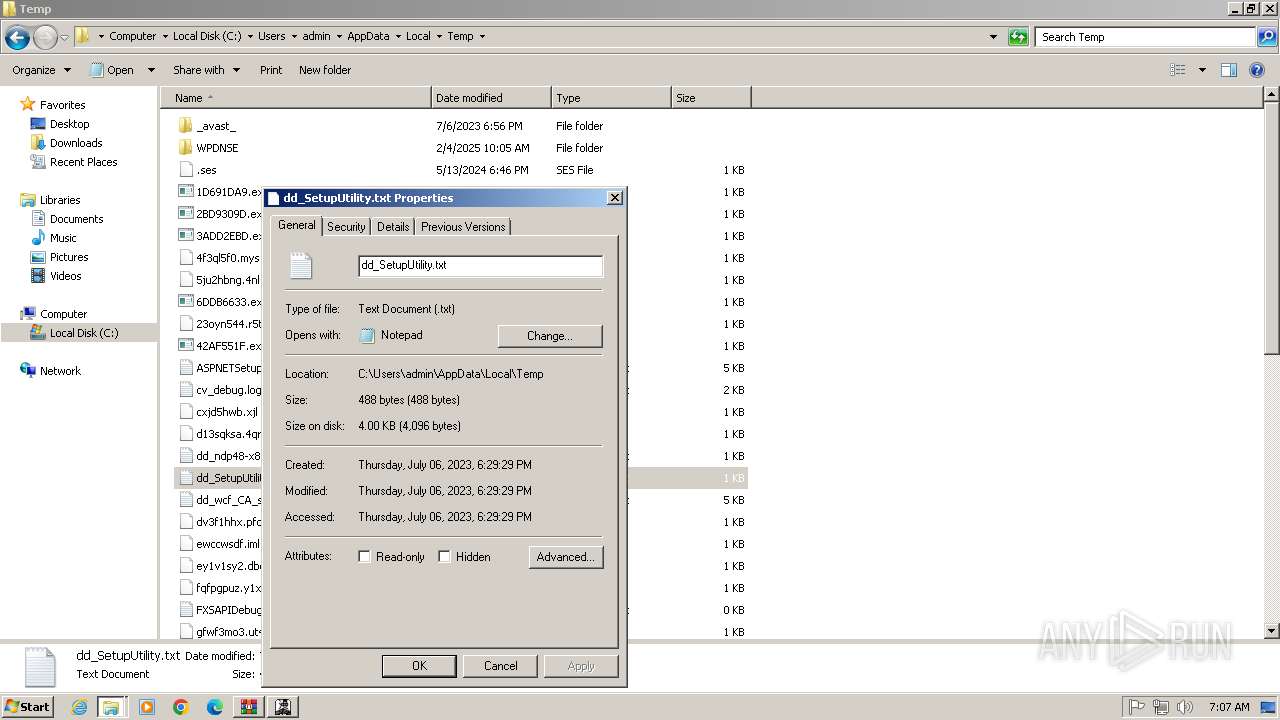
Task: Expand the address bar history dropdown
Action: point(993,37)
